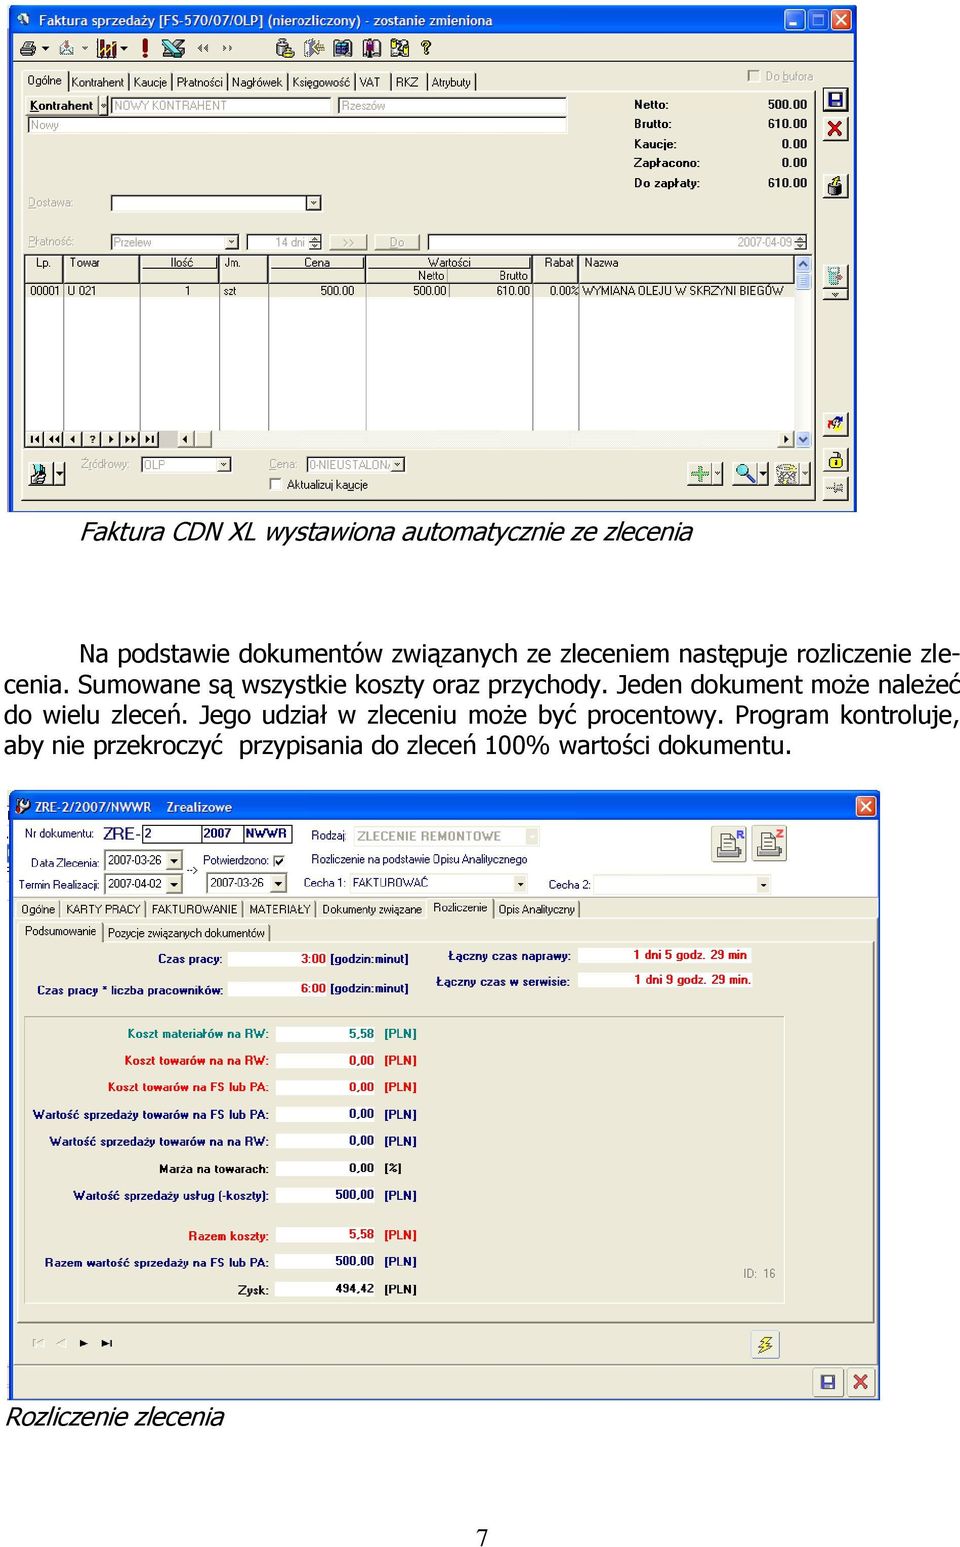Toggle the Potwierdzono checkbox

279,860
